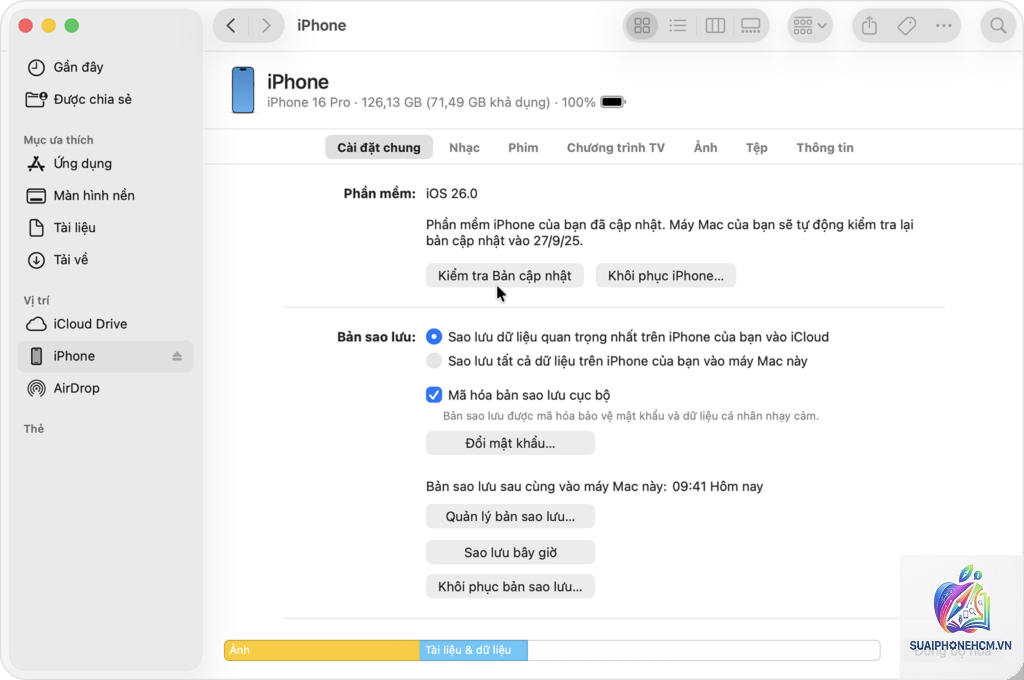1024x680 pixels.
Task: Switch to icon grid view
Action: coord(642,25)
